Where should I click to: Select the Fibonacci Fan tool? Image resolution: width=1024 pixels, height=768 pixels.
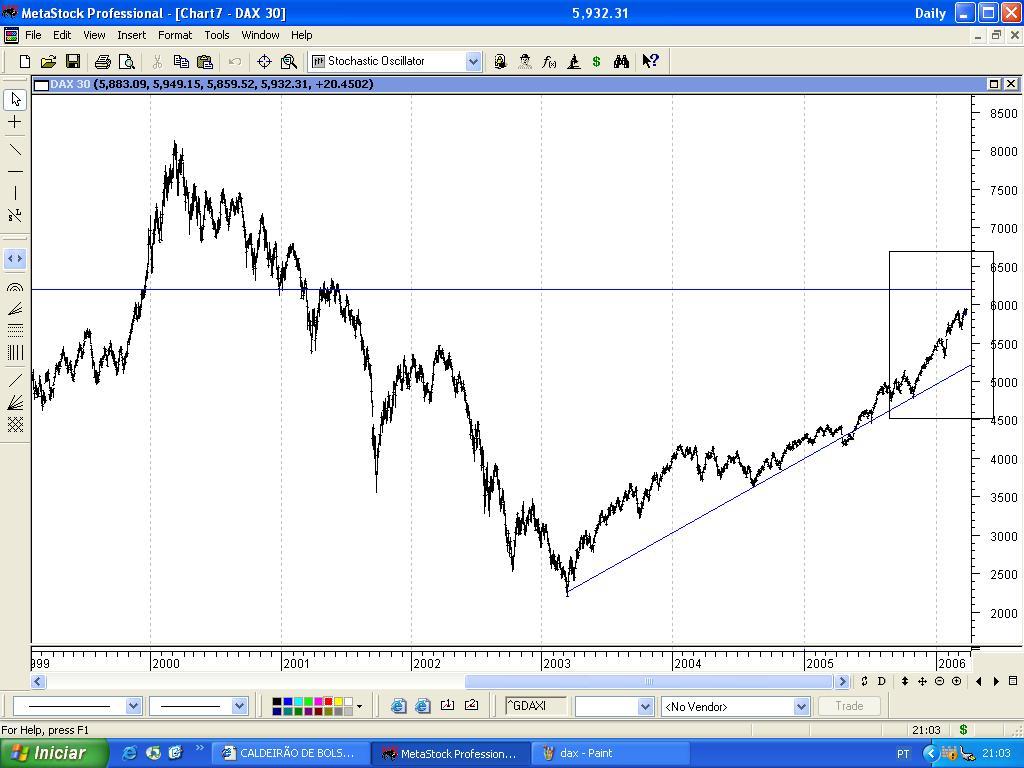point(15,308)
